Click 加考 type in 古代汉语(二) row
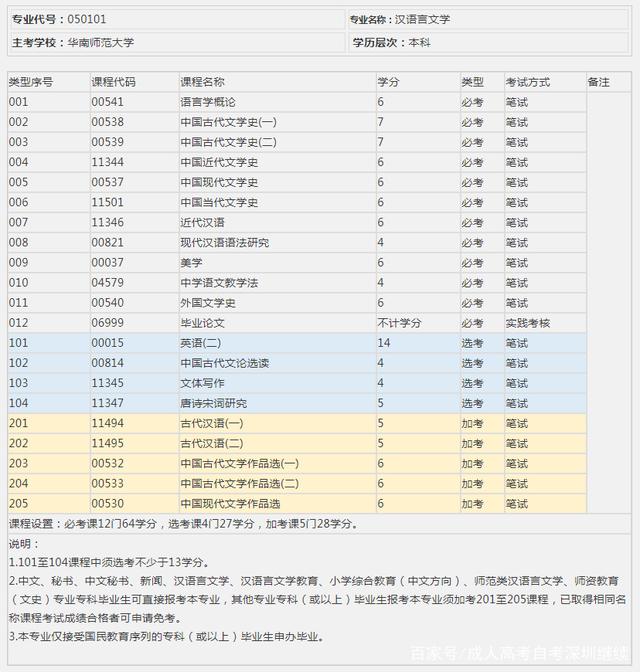Screen dimensions: 640x672 472,444
